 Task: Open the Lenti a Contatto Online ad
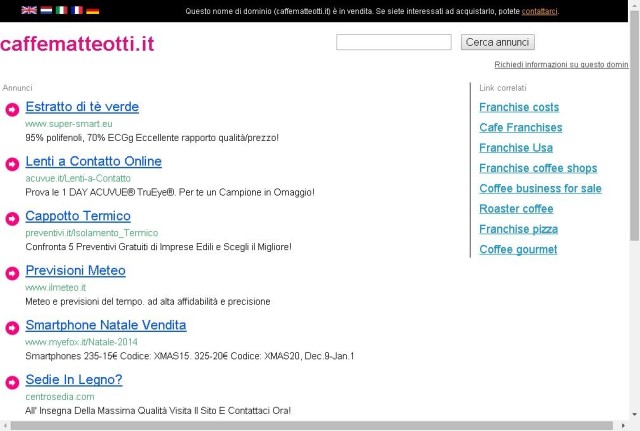(x=93, y=161)
